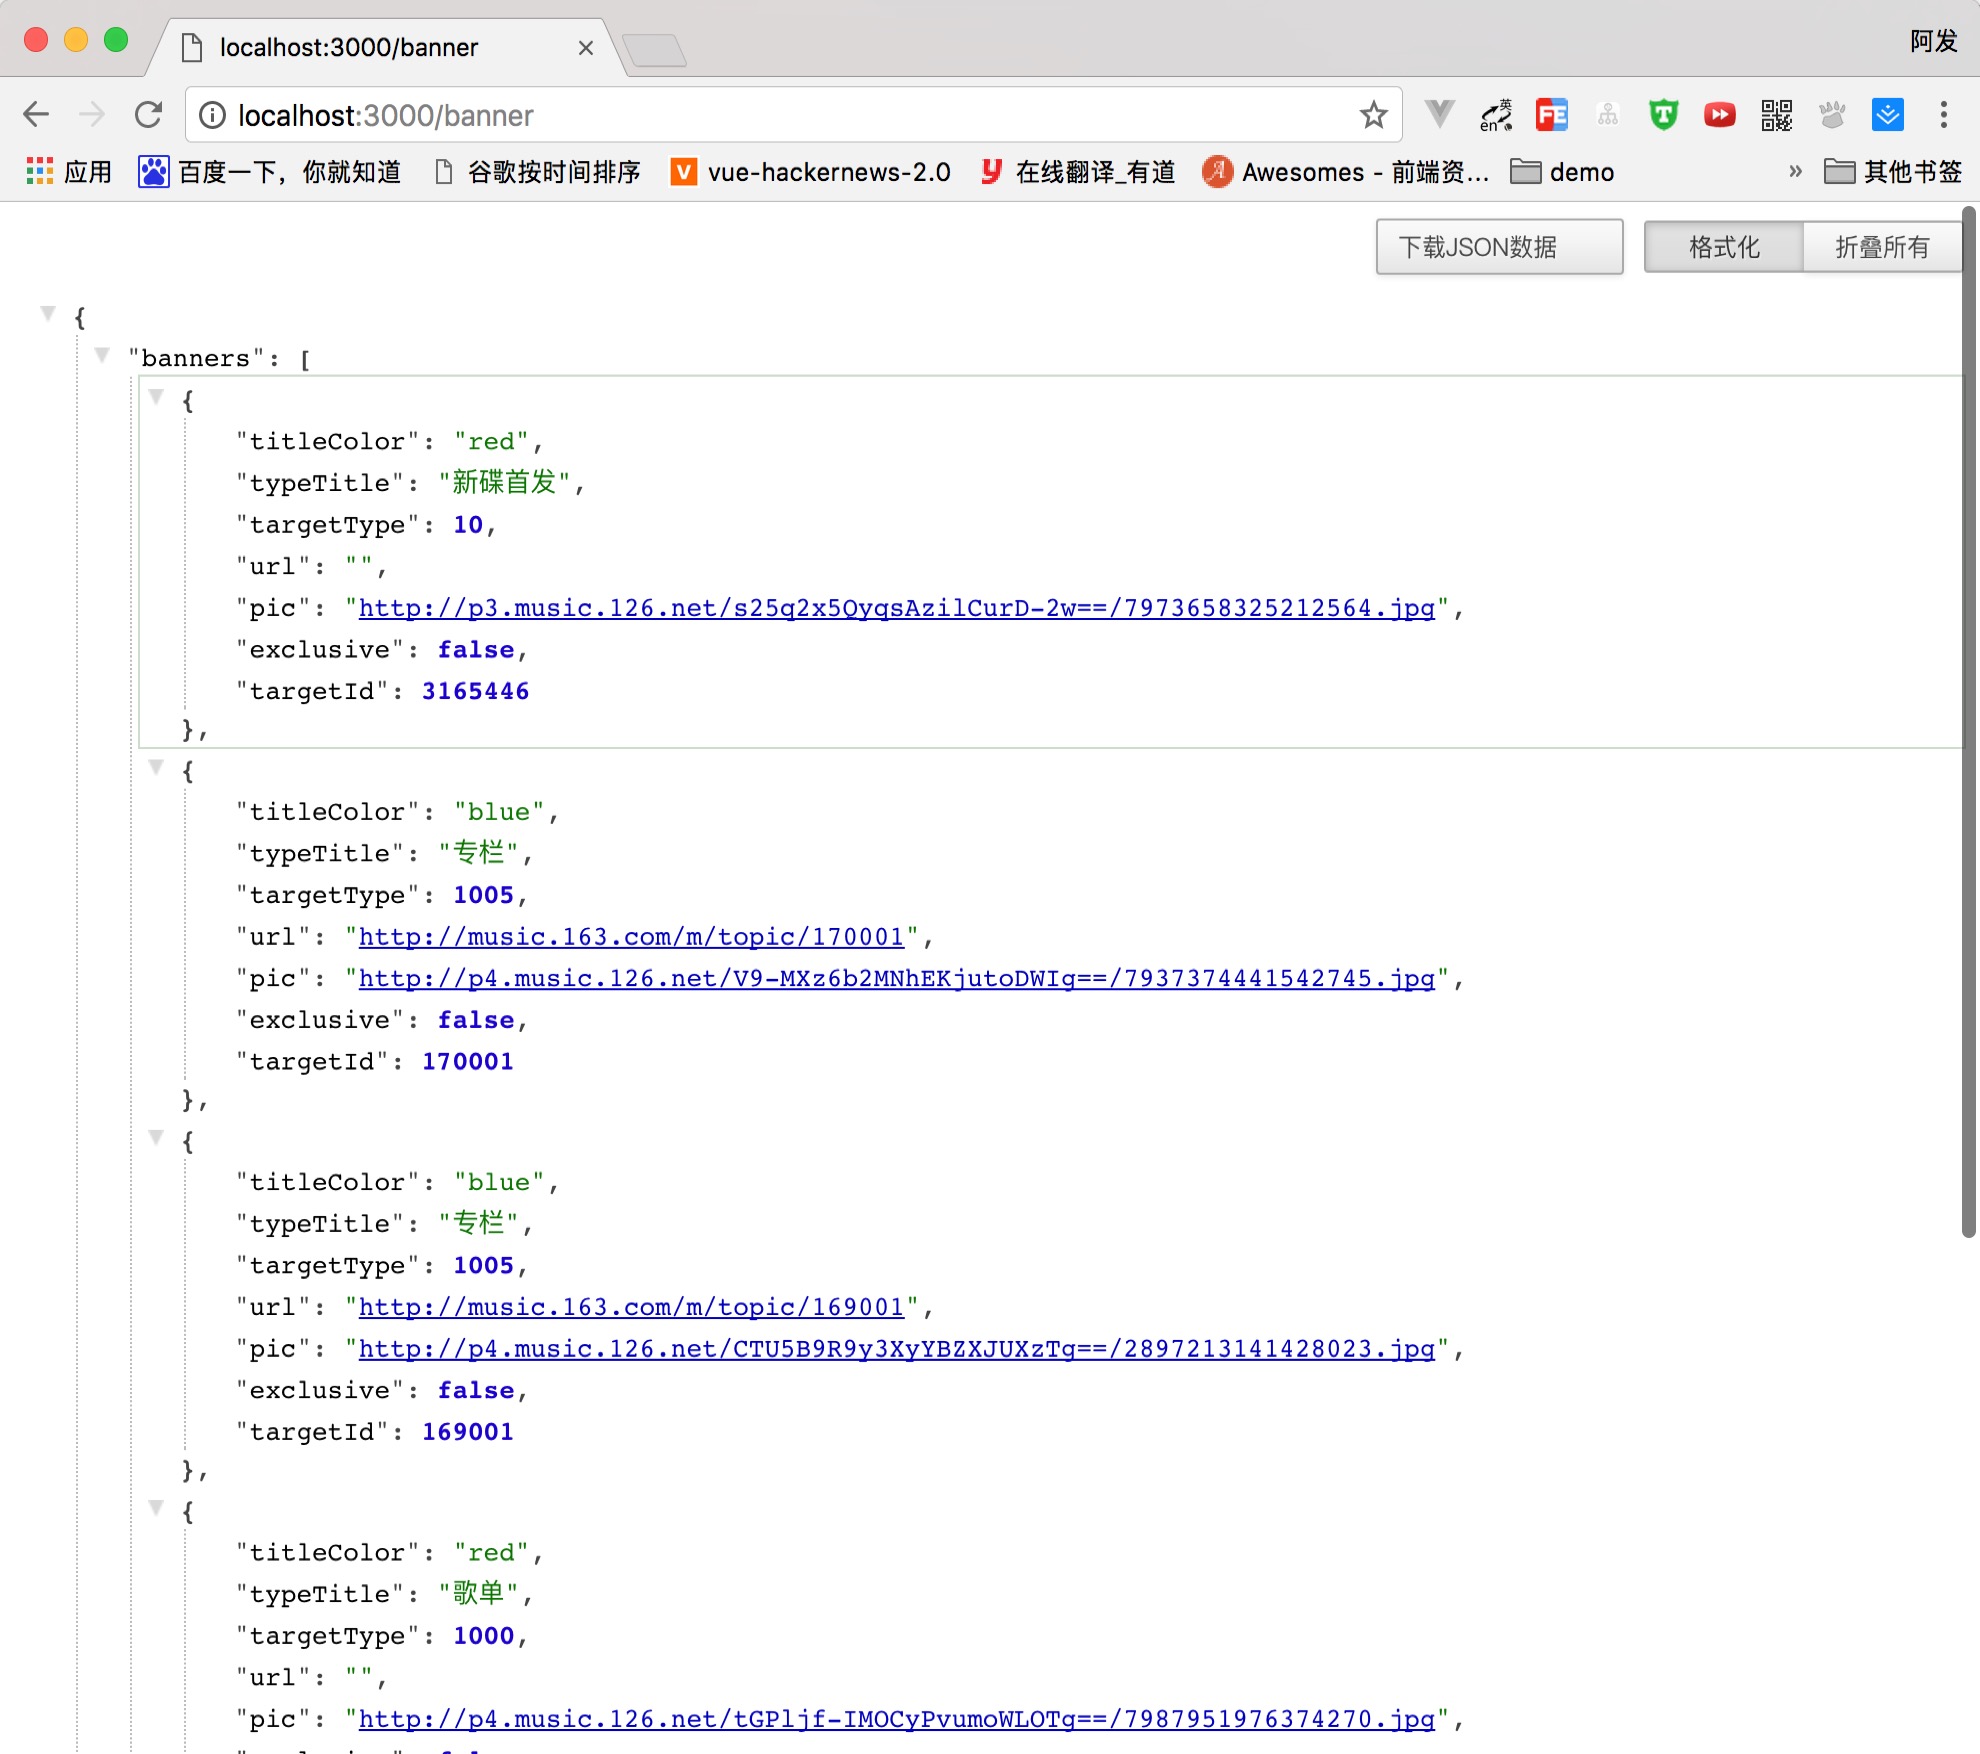Click the green shield adblock extension
The width and height of the screenshot is (1980, 1754).
pos(1663,115)
